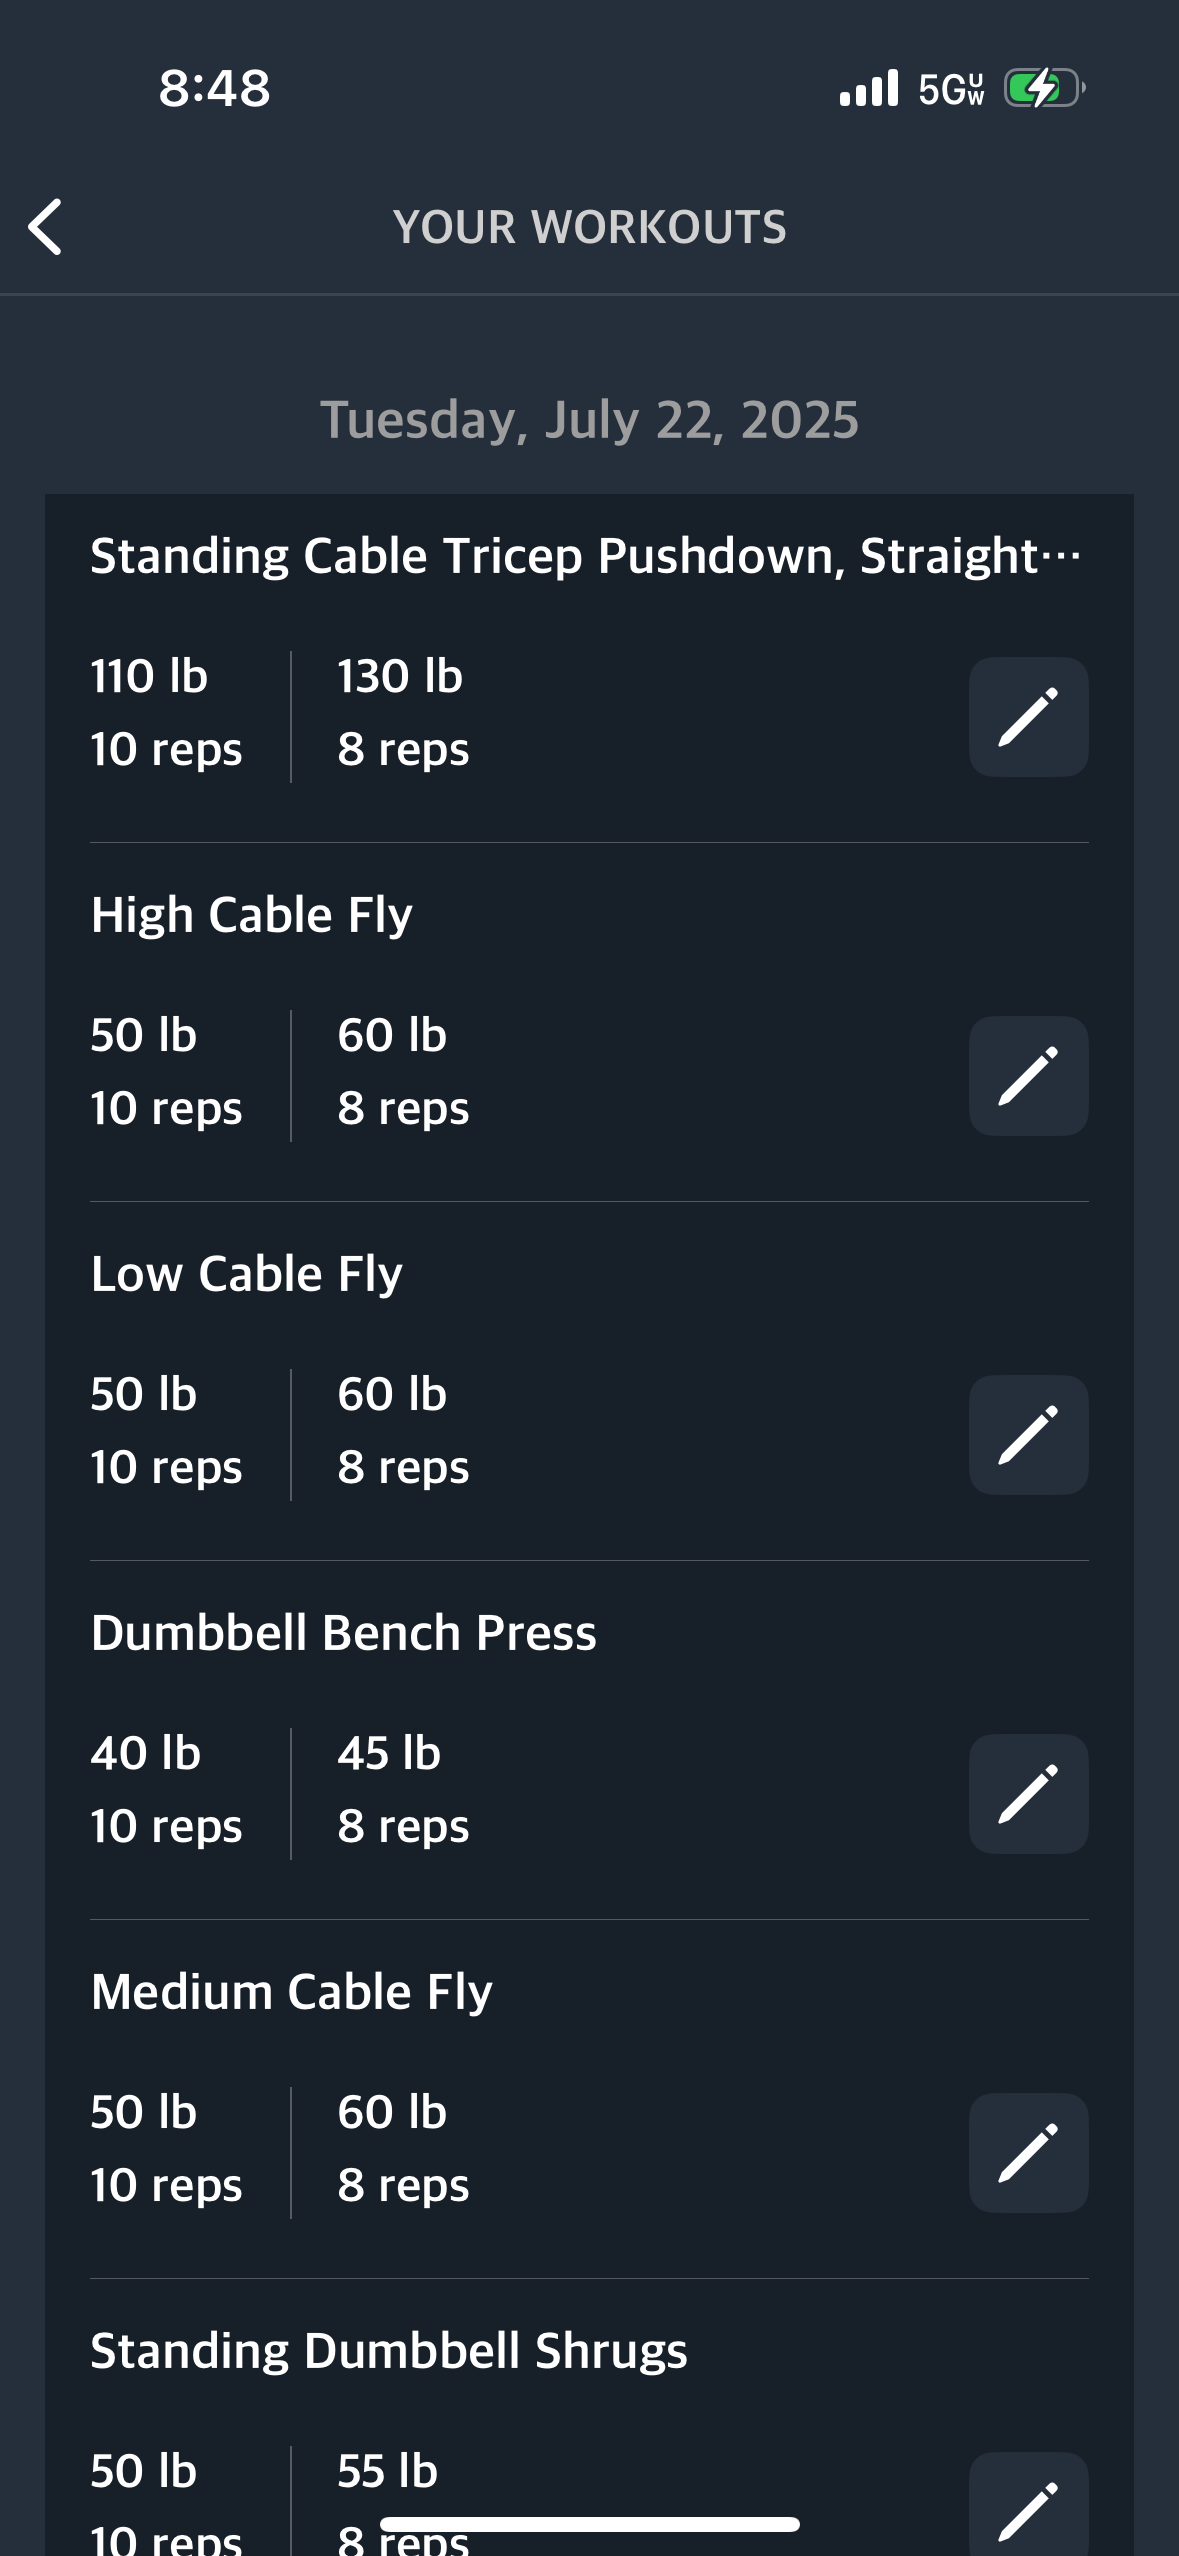Viewport: 1179px width, 2556px height.
Task: Edit Medium Cable Fly with pencil icon
Action: 1028,2153
